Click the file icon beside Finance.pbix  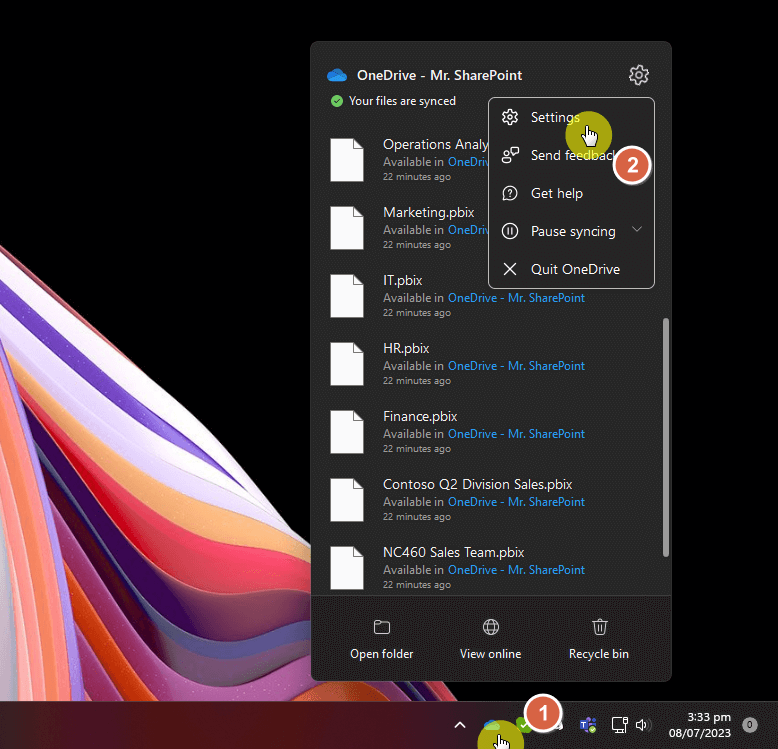[347, 432]
